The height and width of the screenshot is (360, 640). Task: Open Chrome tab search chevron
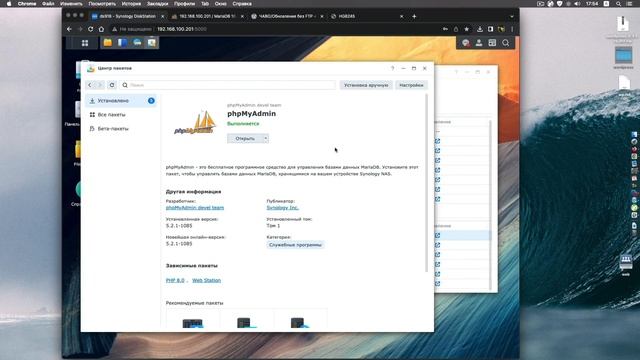[512, 16]
